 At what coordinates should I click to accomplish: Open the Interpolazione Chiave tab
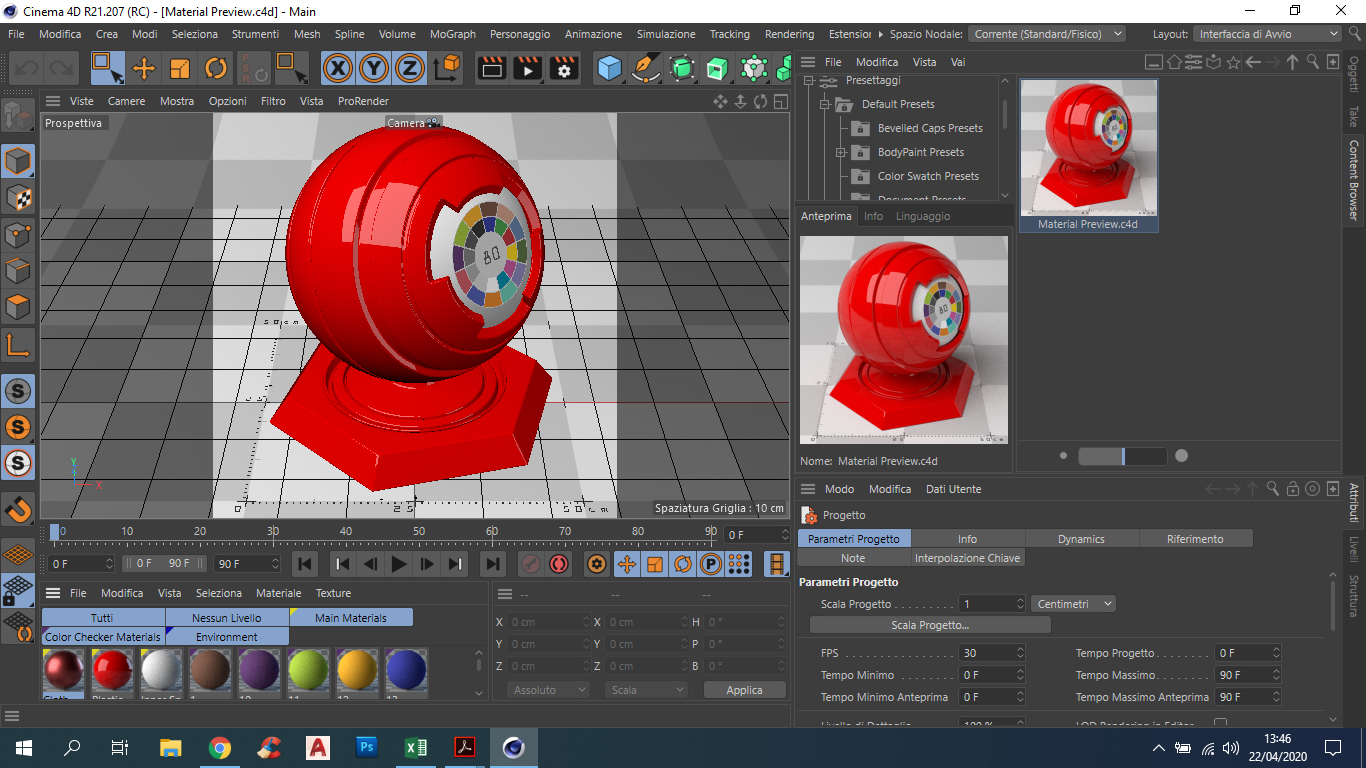pos(967,558)
